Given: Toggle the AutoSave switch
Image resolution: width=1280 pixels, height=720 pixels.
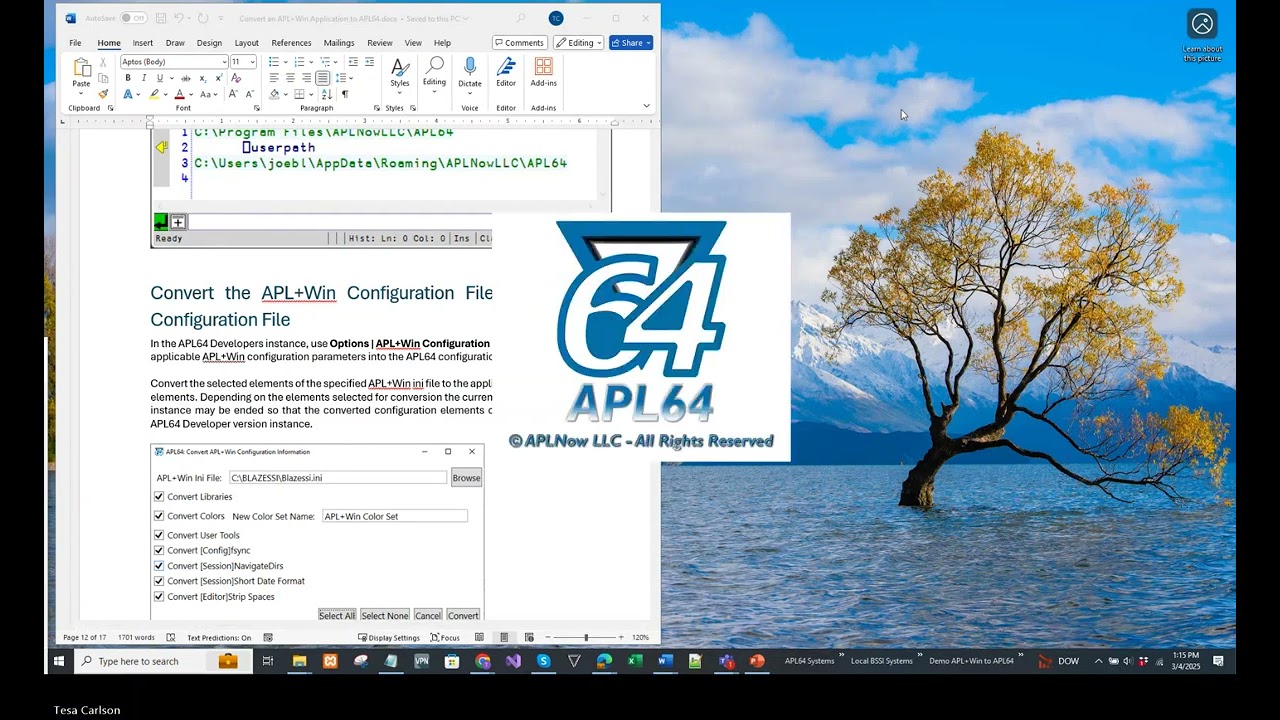Looking at the screenshot, I should point(132,18).
